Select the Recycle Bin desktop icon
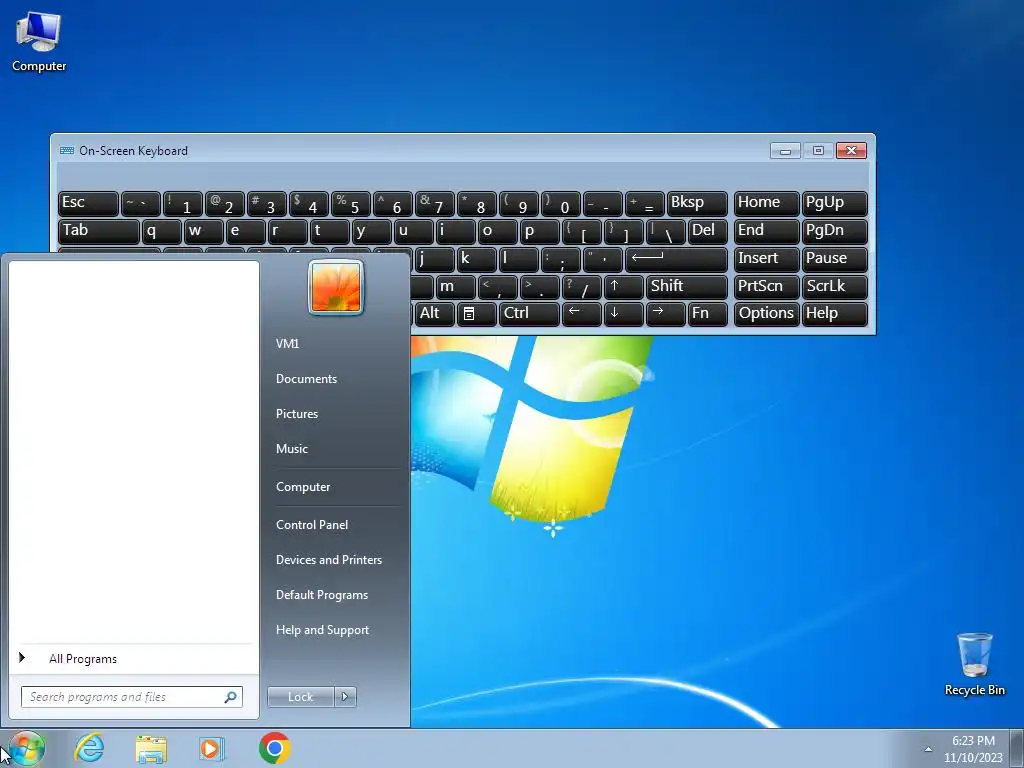This screenshot has width=1024, height=768. point(974,664)
